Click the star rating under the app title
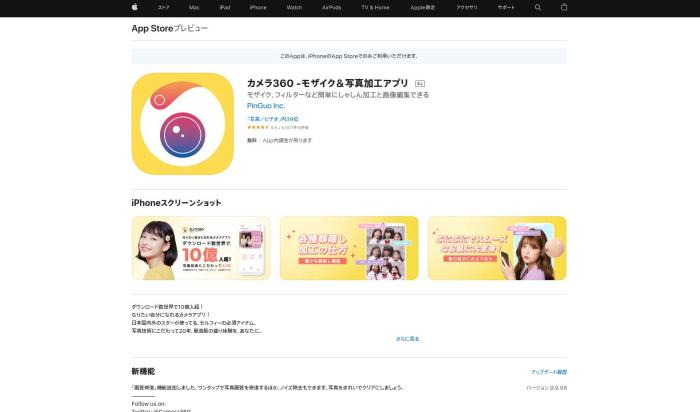This screenshot has height=412, width=700. click(x=256, y=128)
